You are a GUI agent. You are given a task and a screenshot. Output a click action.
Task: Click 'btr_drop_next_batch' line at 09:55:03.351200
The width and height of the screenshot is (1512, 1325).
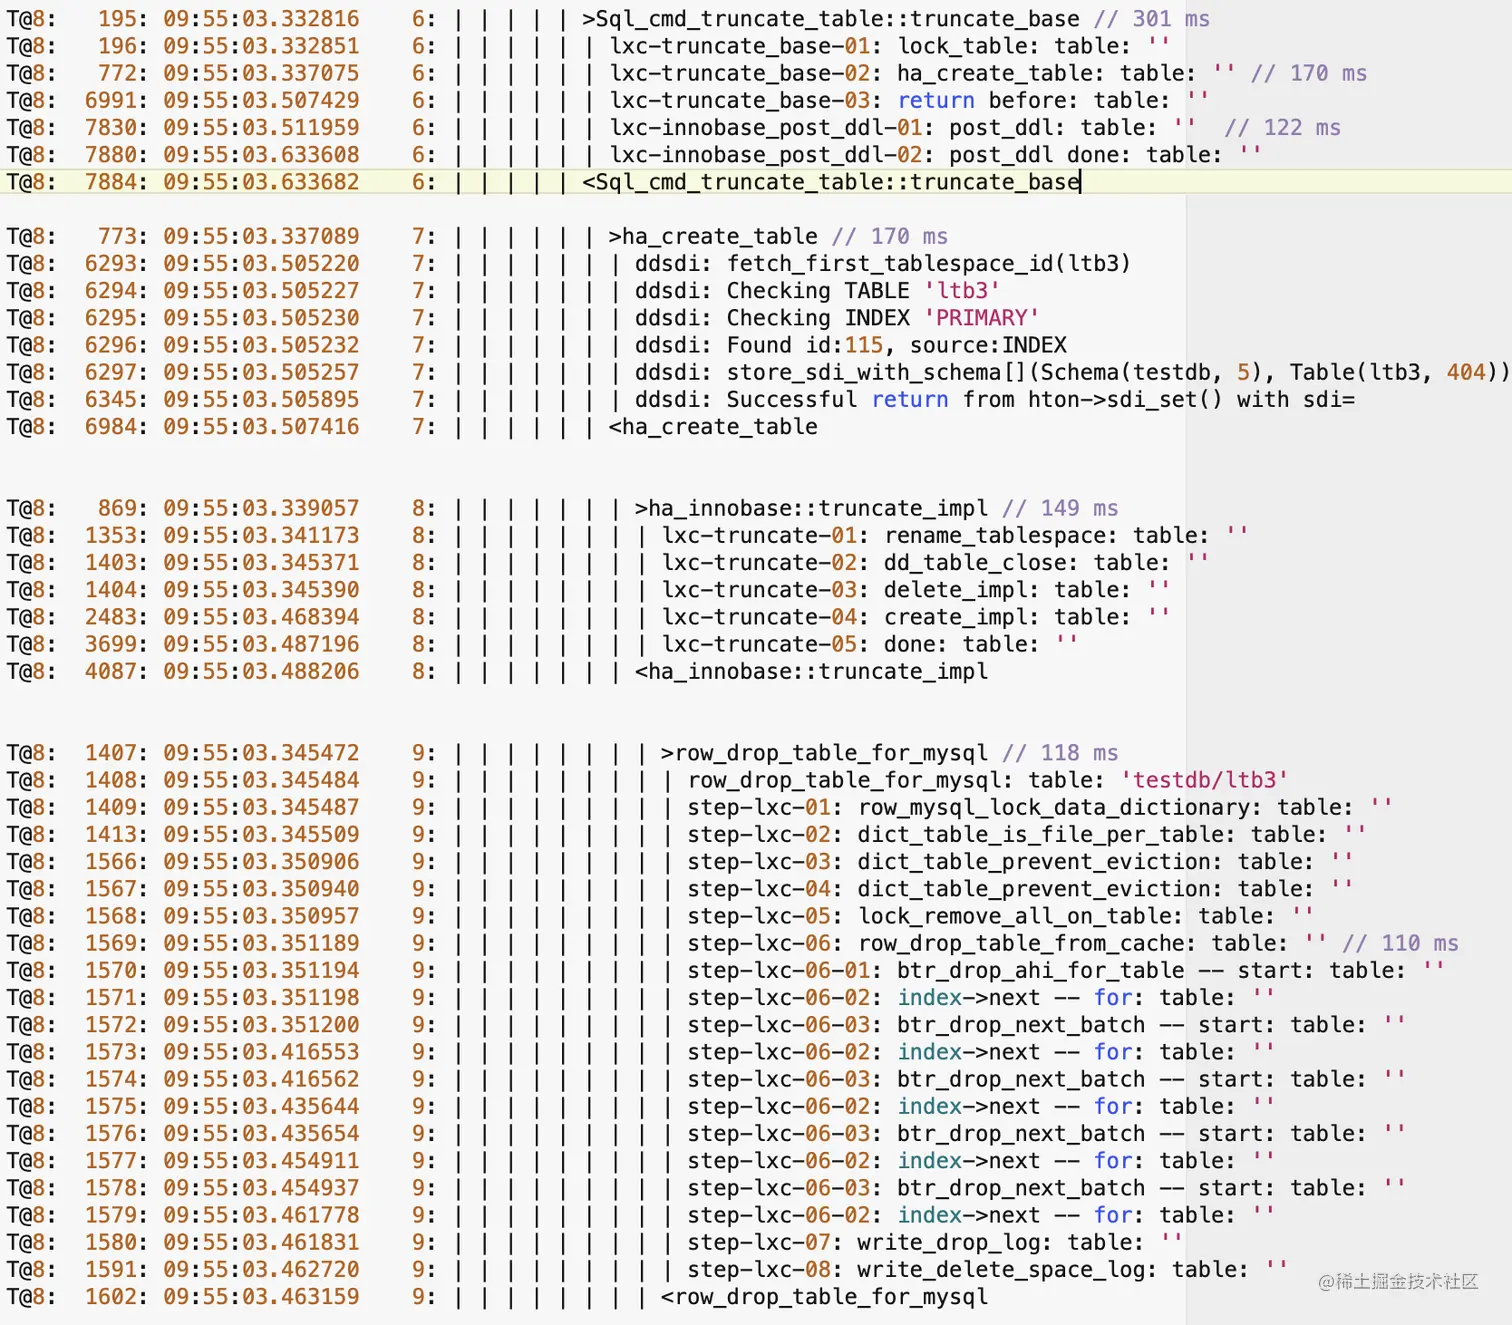(706, 1024)
